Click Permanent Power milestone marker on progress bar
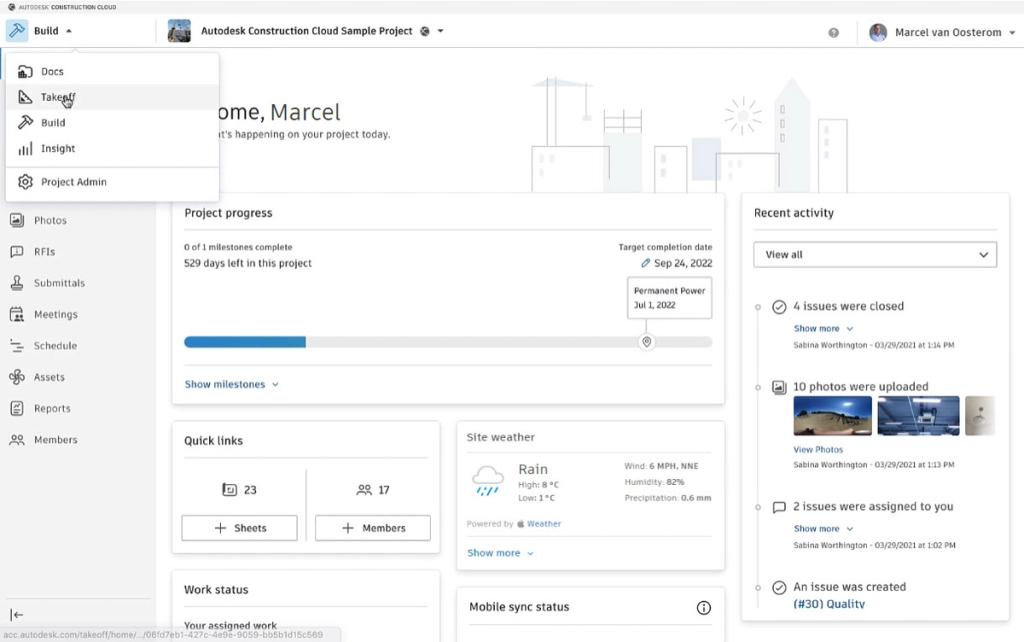The height and width of the screenshot is (642, 1024). (x=647, y=342)
